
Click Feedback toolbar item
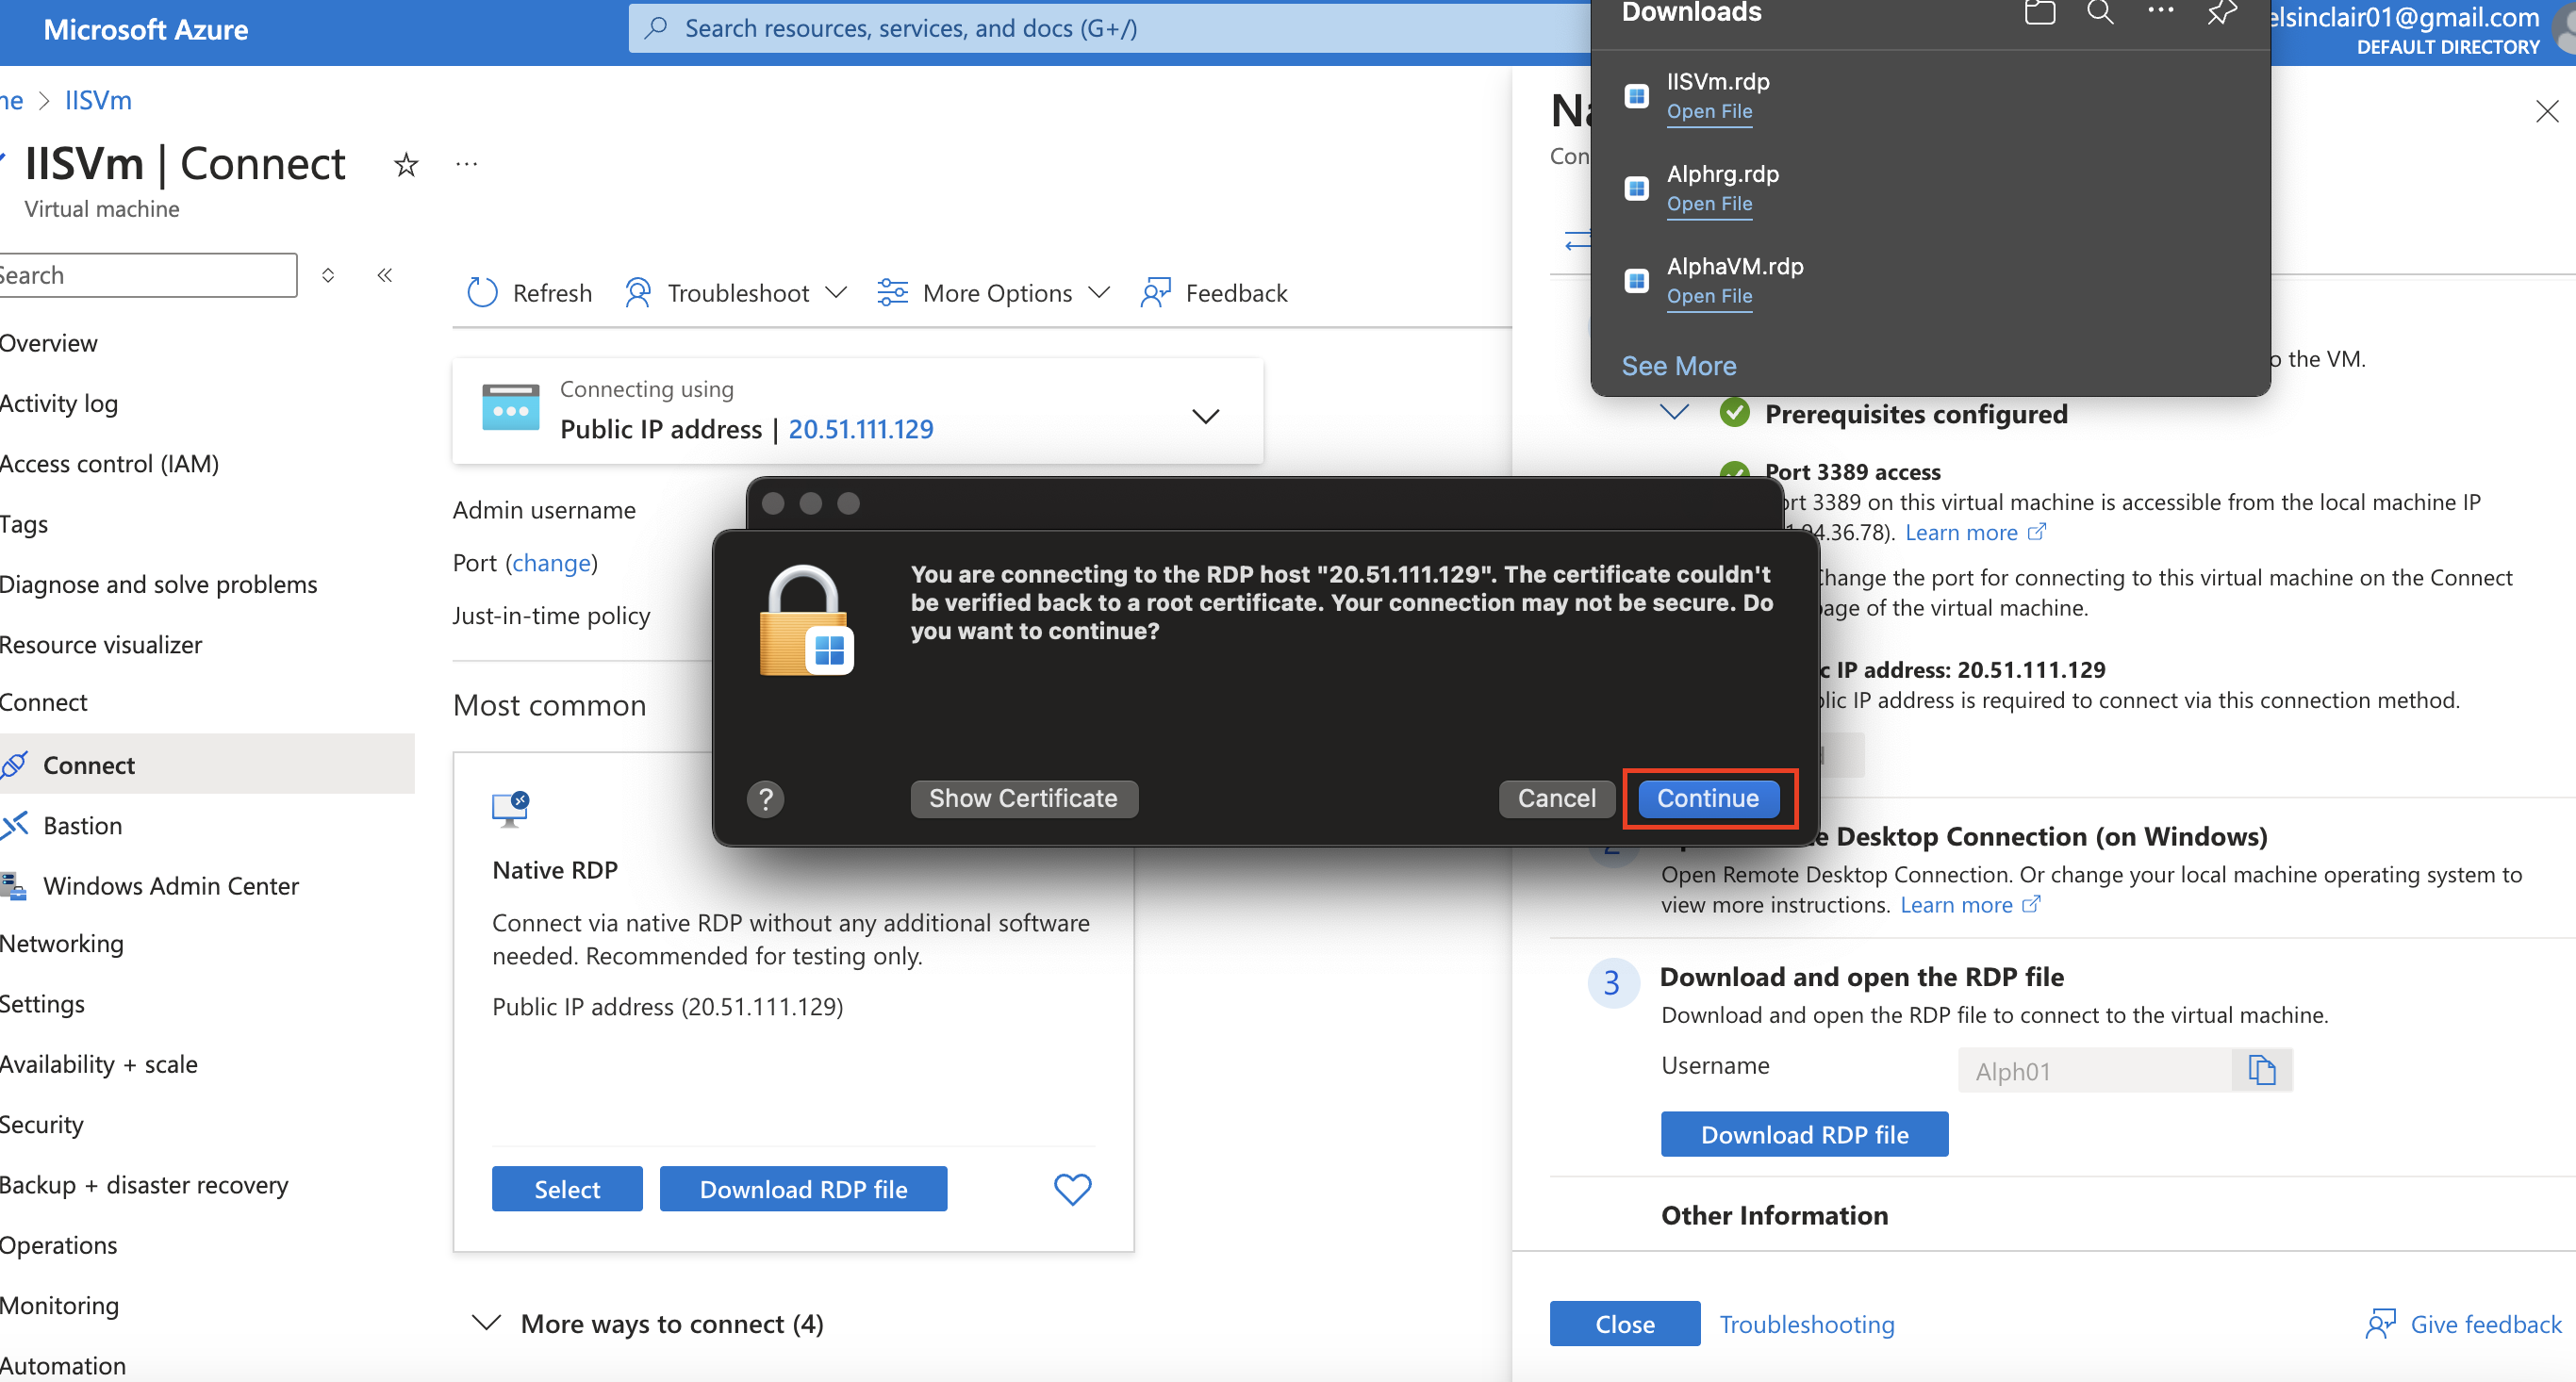pos(1214,293)
